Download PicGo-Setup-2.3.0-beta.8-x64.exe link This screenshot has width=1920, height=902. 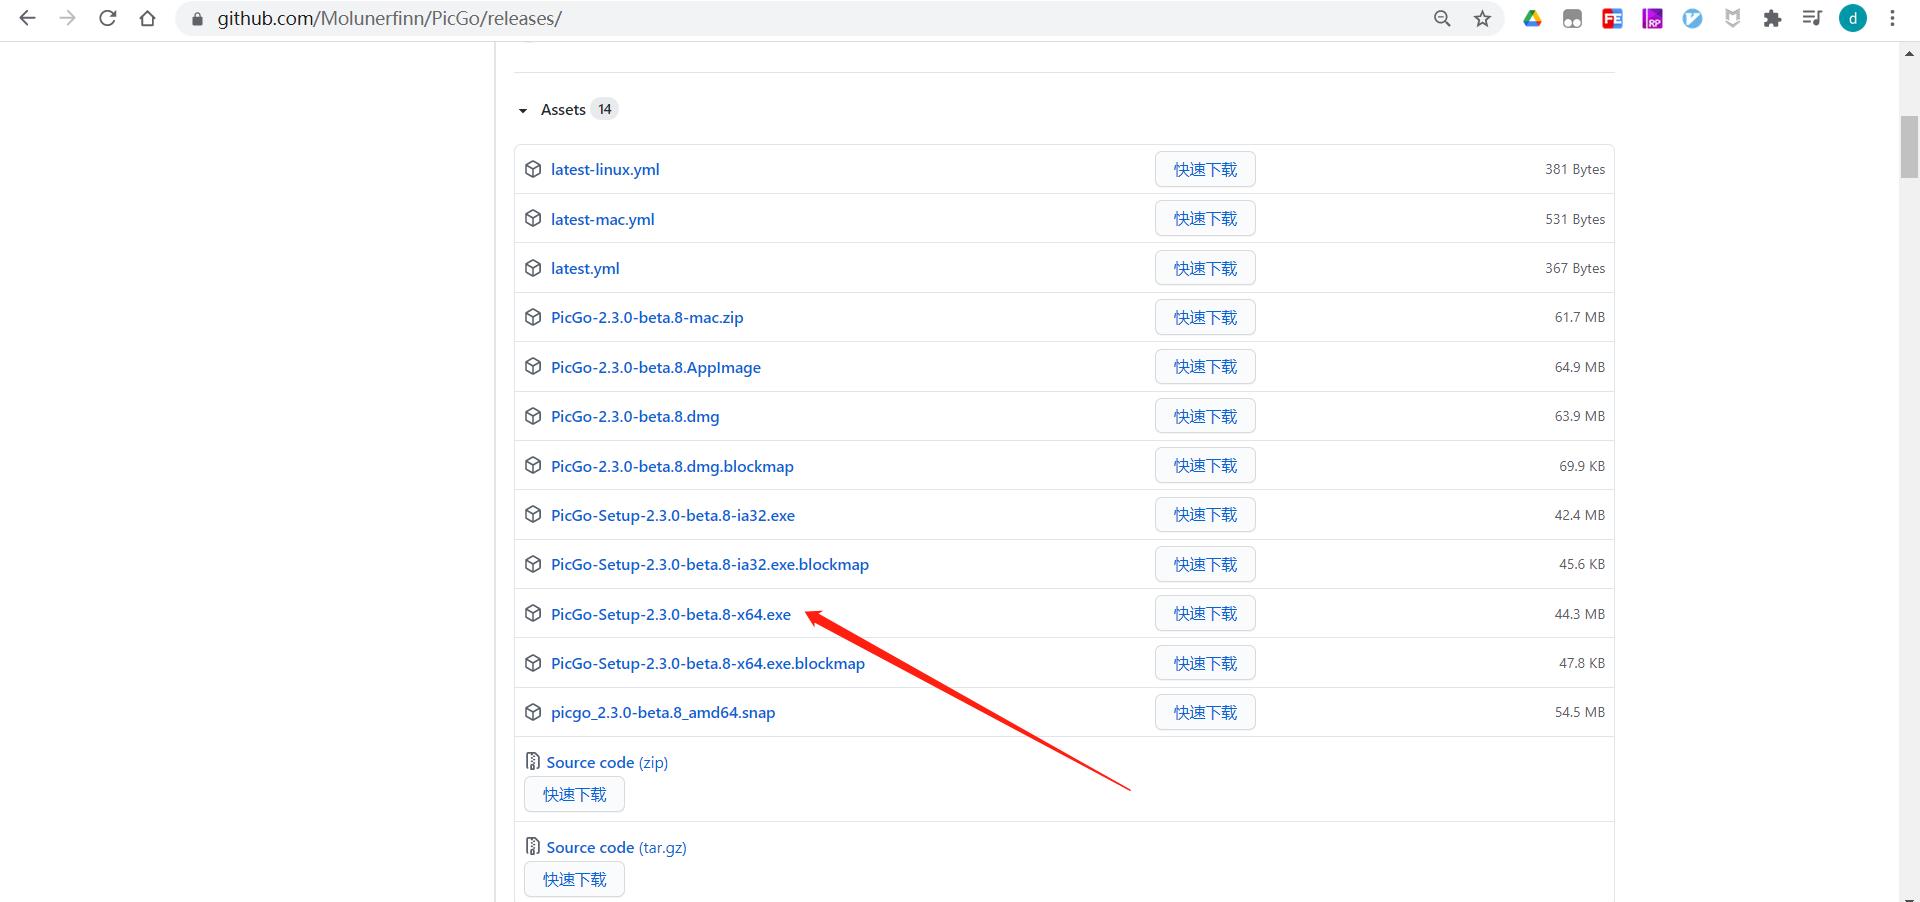pyautogui.click(x=671, y=614)
